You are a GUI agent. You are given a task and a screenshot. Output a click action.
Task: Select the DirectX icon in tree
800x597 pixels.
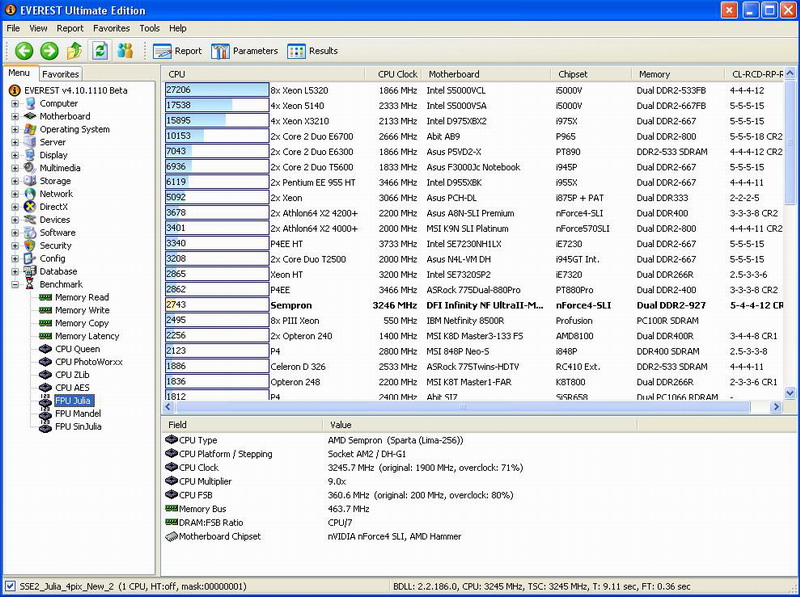[x=30, y=207]
